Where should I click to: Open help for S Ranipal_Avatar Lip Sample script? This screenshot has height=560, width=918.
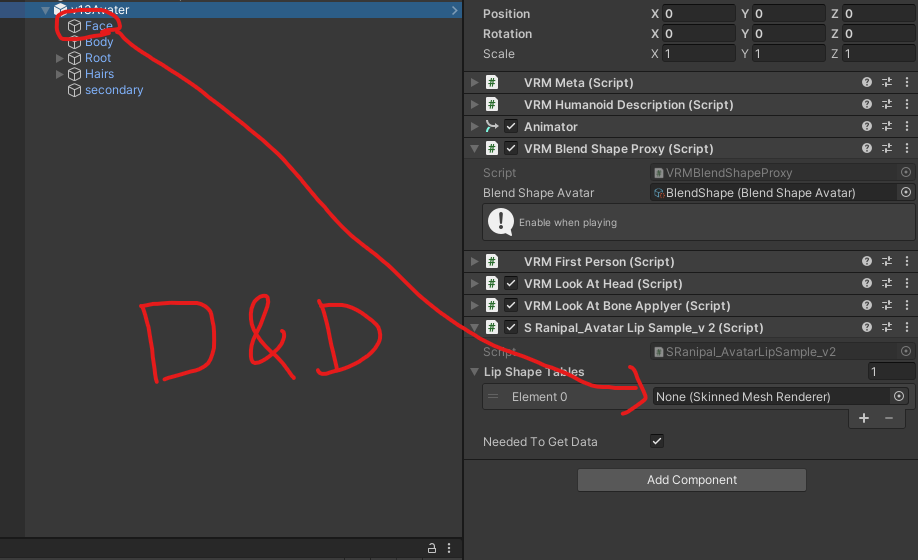(867, 328)
